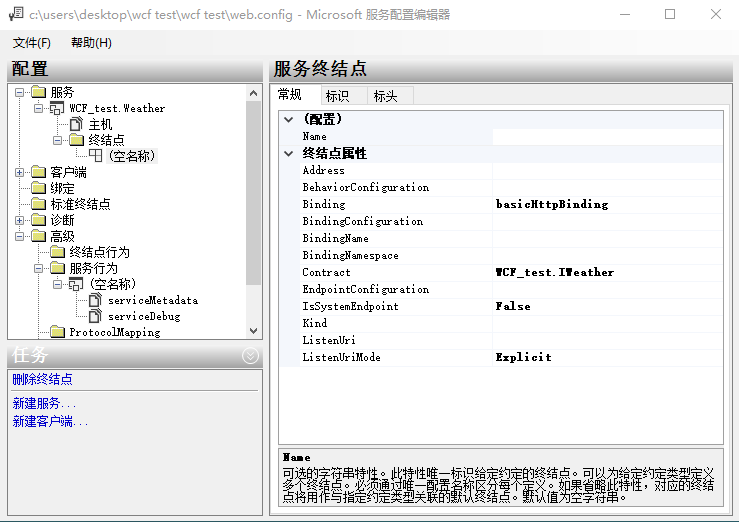This screenshot has width=739, height=522.
Task: Click the Address property value field
Action: click(608, 171)
